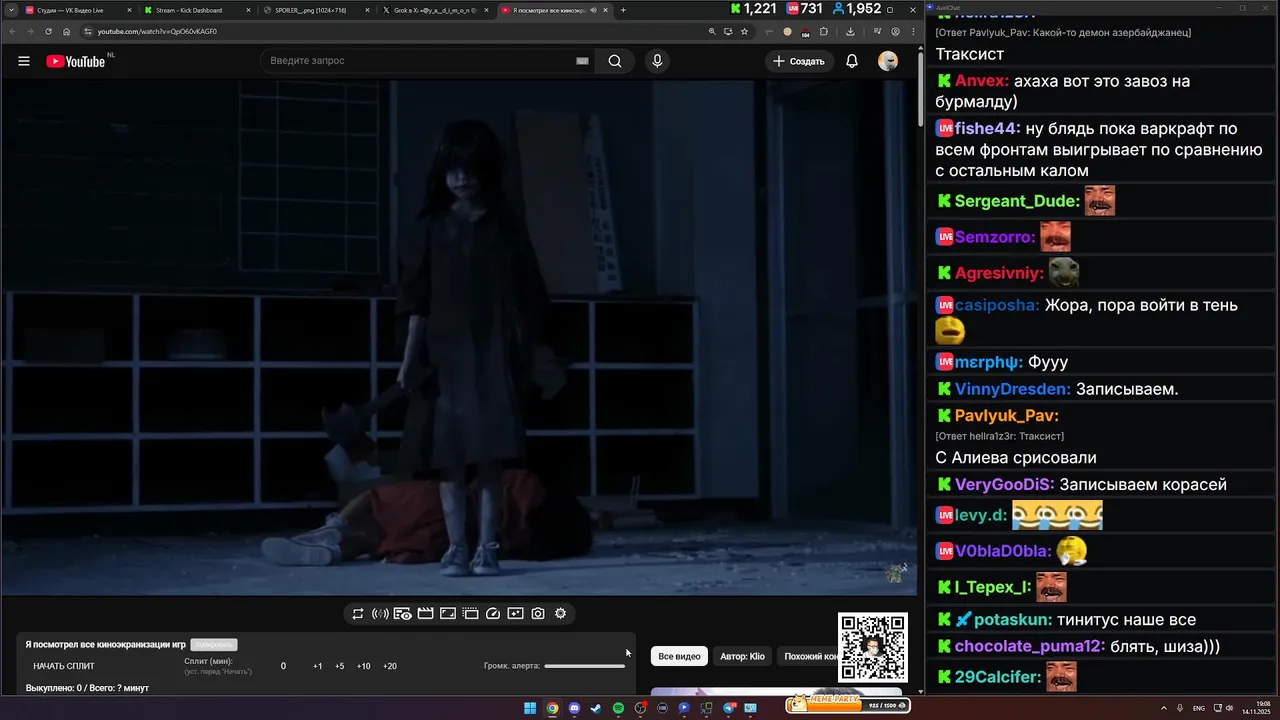Open the YouTube hamburger guide menu
Viewport: 1280px width, 720px height.
coord(24,61)
